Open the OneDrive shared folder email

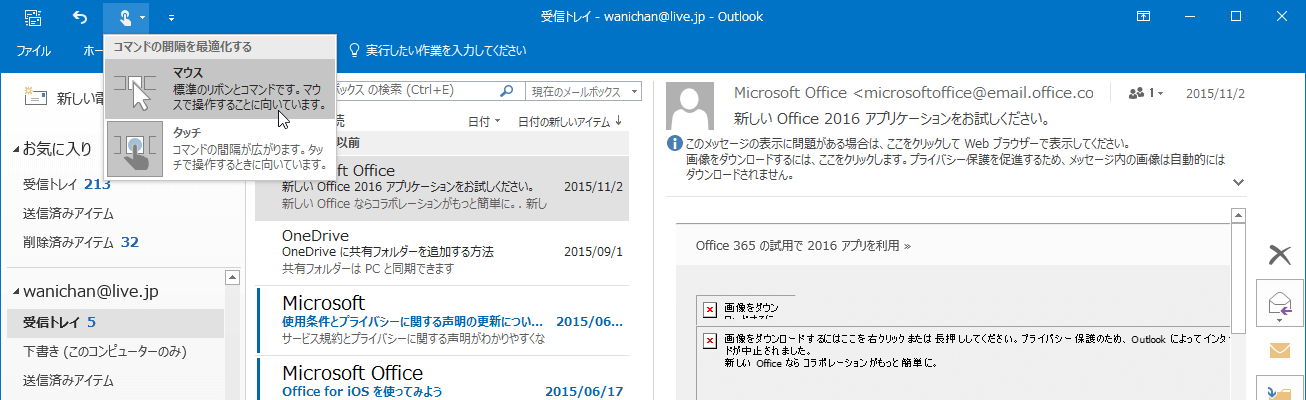(x=441, y=251)
